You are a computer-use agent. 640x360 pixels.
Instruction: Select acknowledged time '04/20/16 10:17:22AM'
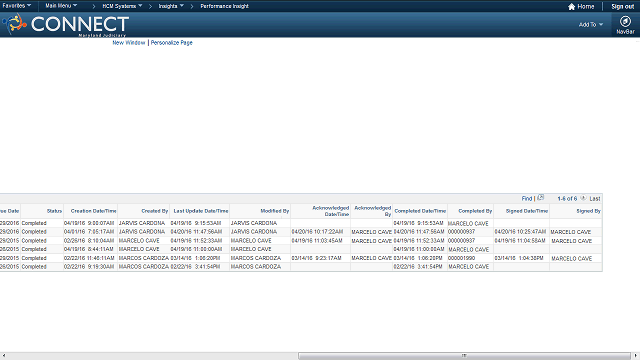[x=317, y=232]
